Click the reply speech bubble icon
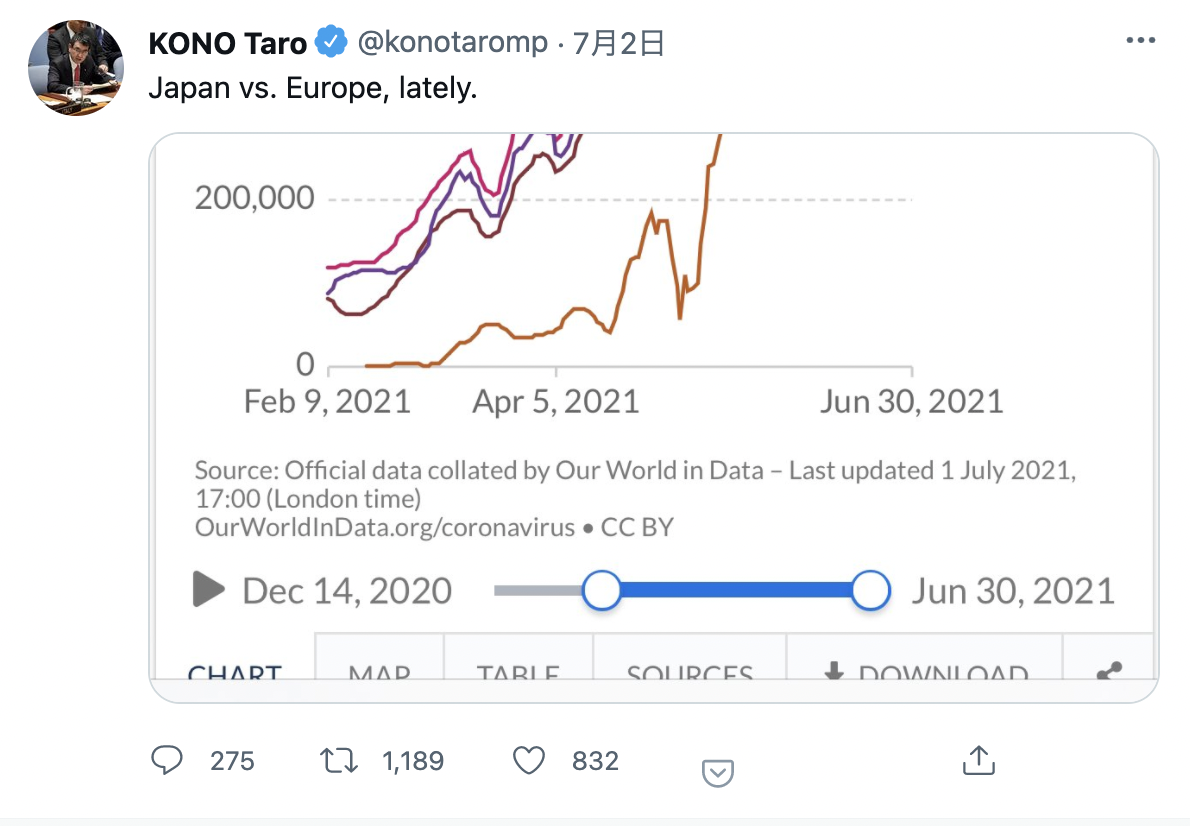This screenshot has width=1190, height=826. coord(167,760)
